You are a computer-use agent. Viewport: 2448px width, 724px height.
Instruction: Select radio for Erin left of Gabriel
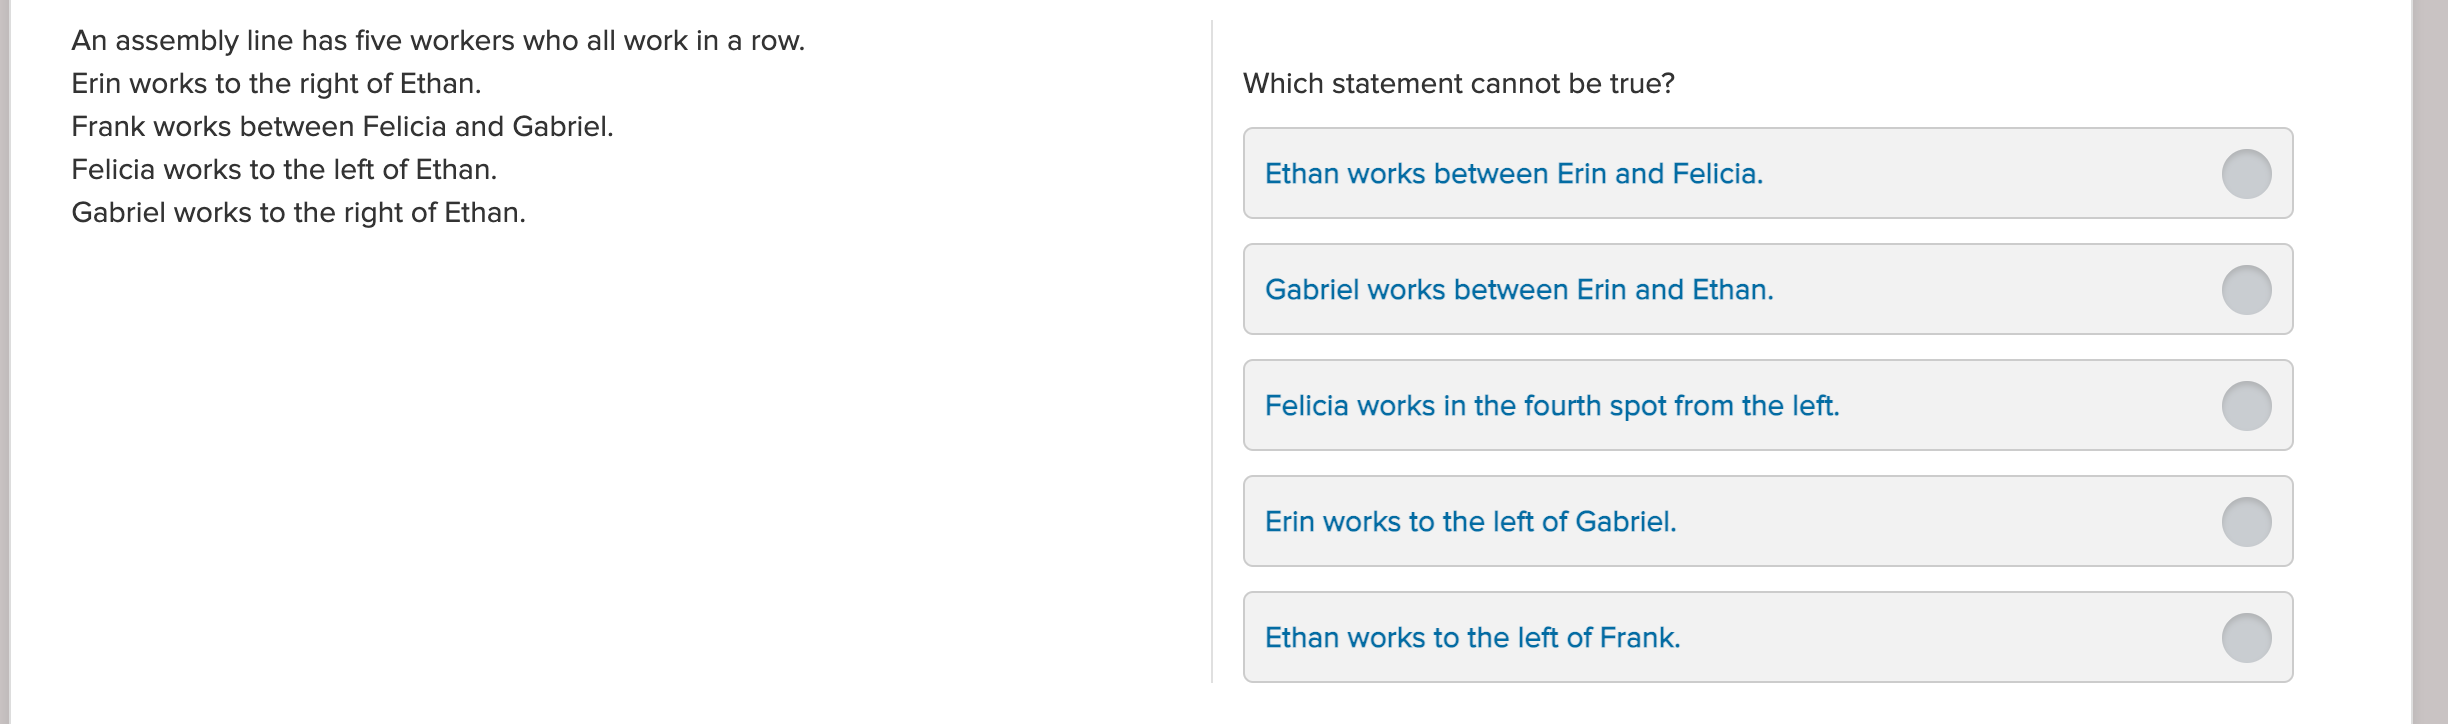[x=2246, y=522]
